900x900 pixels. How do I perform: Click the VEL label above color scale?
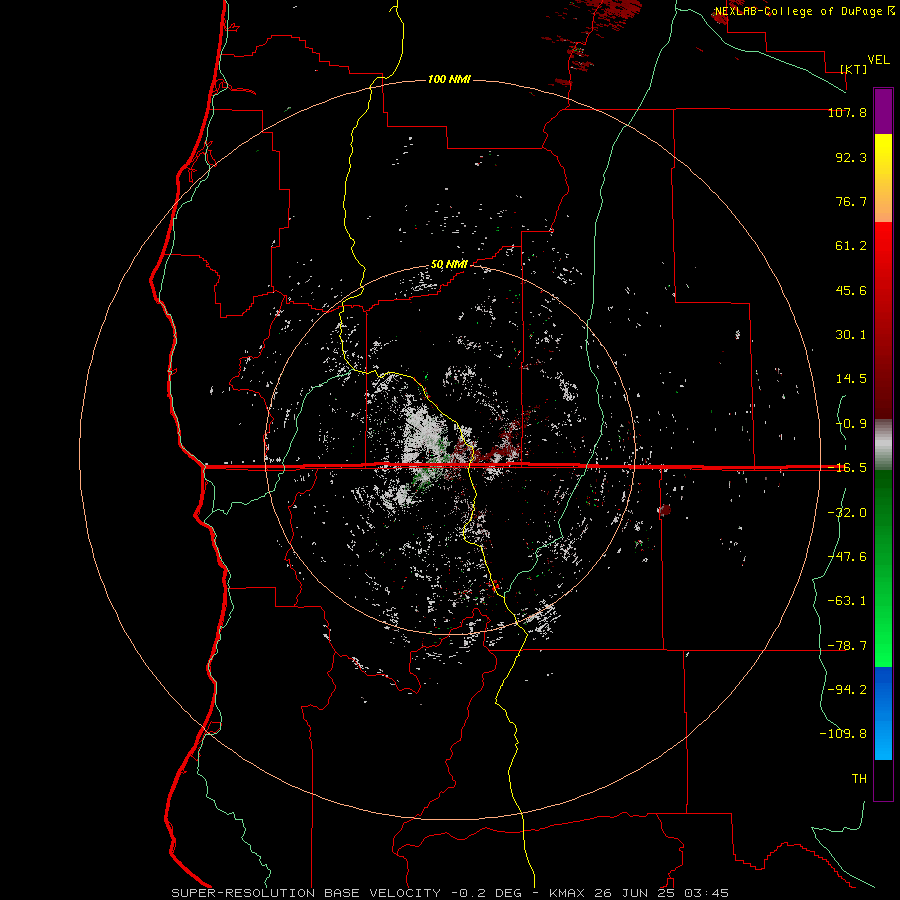[878, 60]
